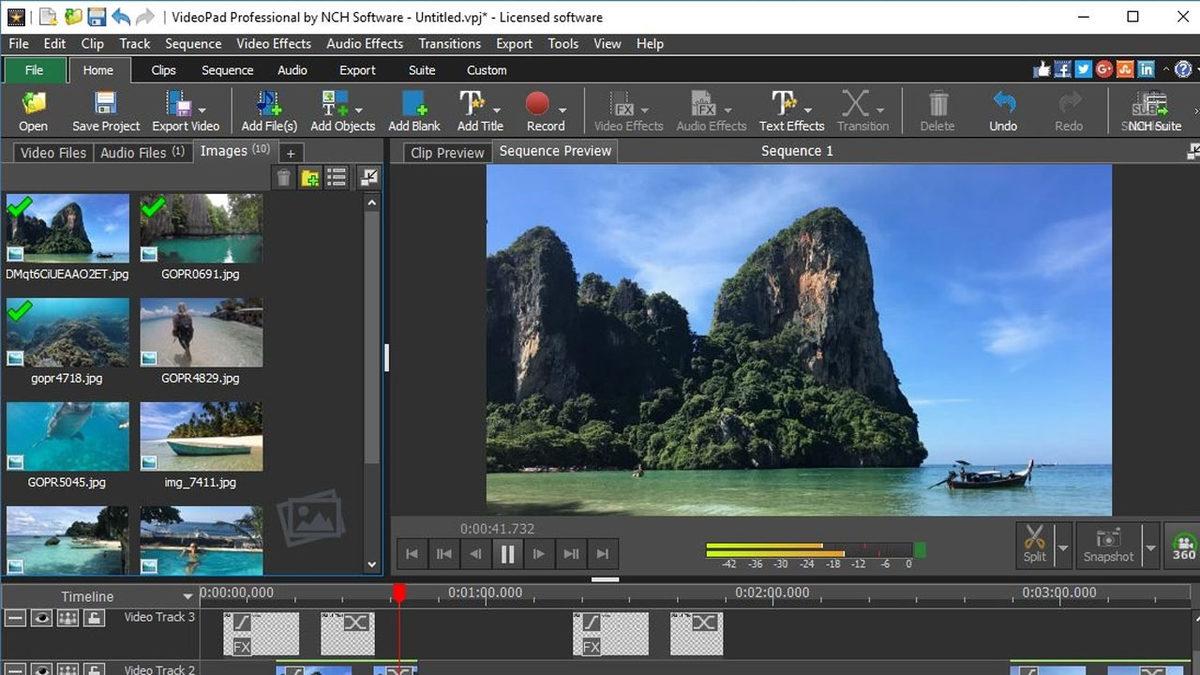The height and width of the screenshot is (675, 1200).
Task: Click the Undo icon
Action: 1002,105
